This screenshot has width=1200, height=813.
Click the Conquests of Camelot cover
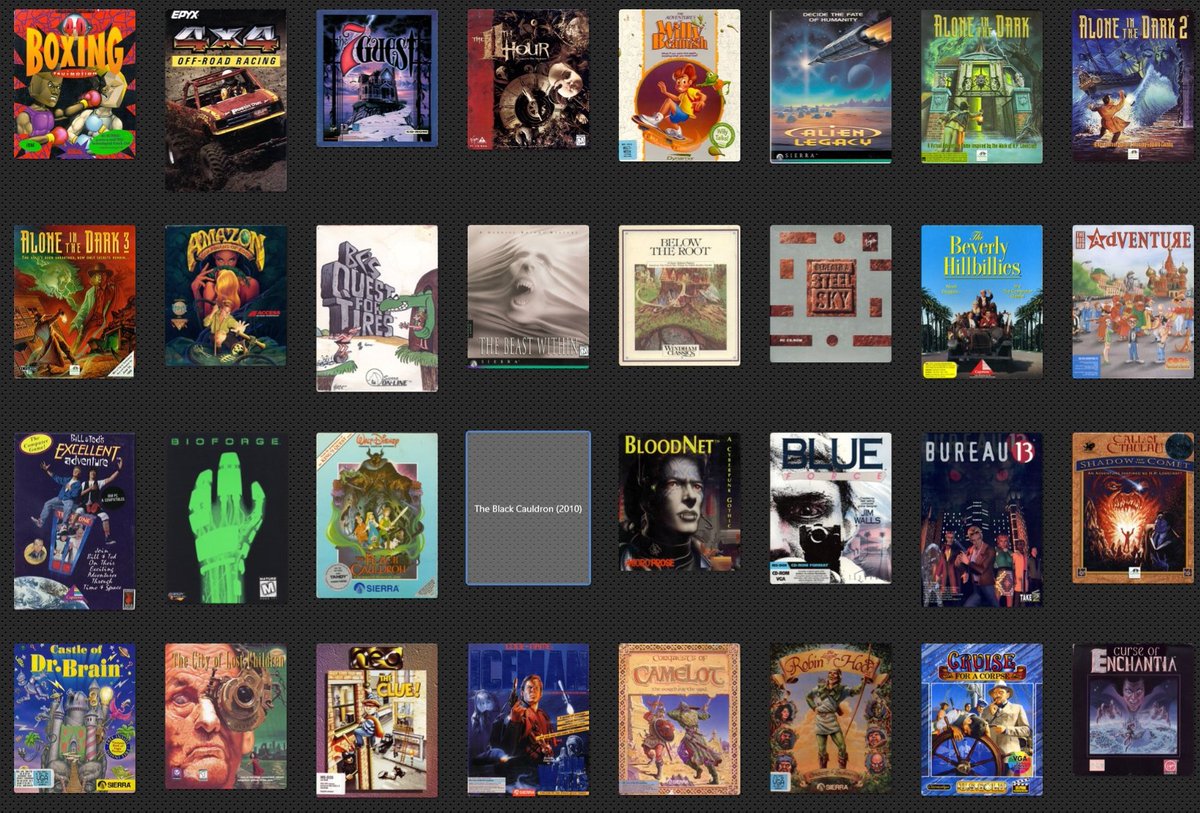pos(679,718)
